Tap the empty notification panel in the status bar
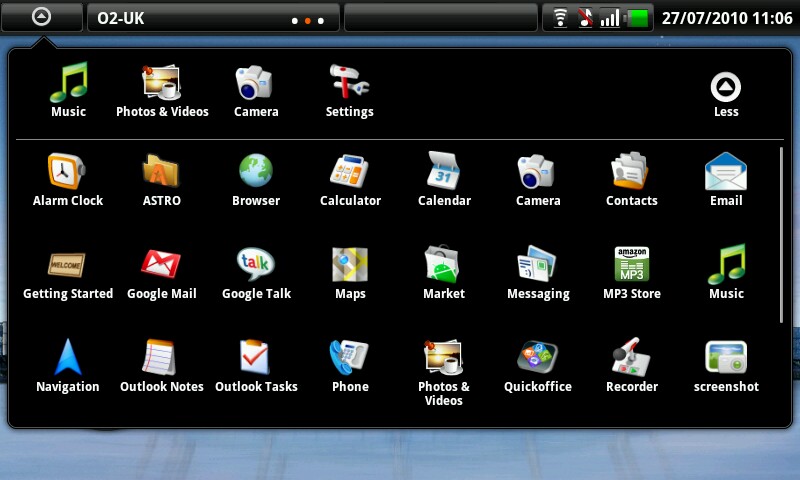The image size is (800, 480). pyautogui.click(x=441, y=18)
